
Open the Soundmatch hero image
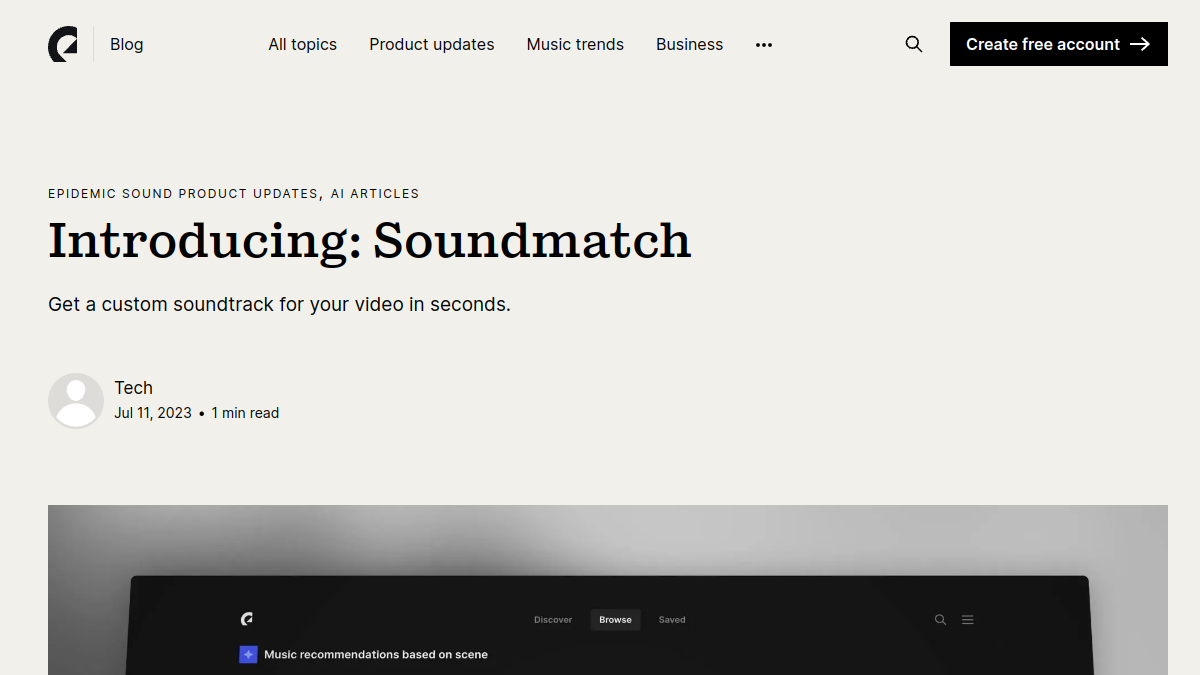[608, 590]
